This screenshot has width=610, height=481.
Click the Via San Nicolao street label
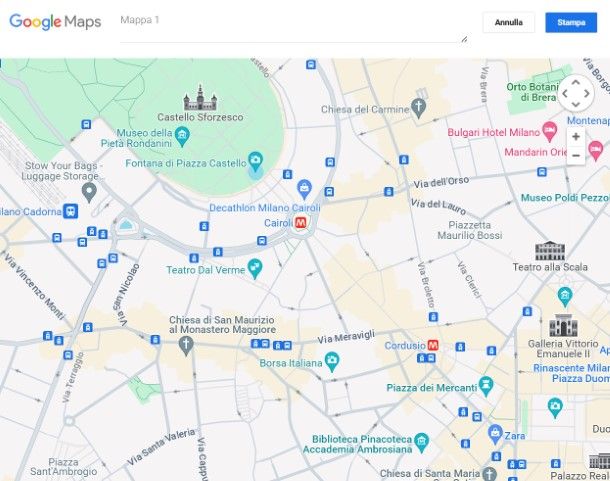(126, 295)
